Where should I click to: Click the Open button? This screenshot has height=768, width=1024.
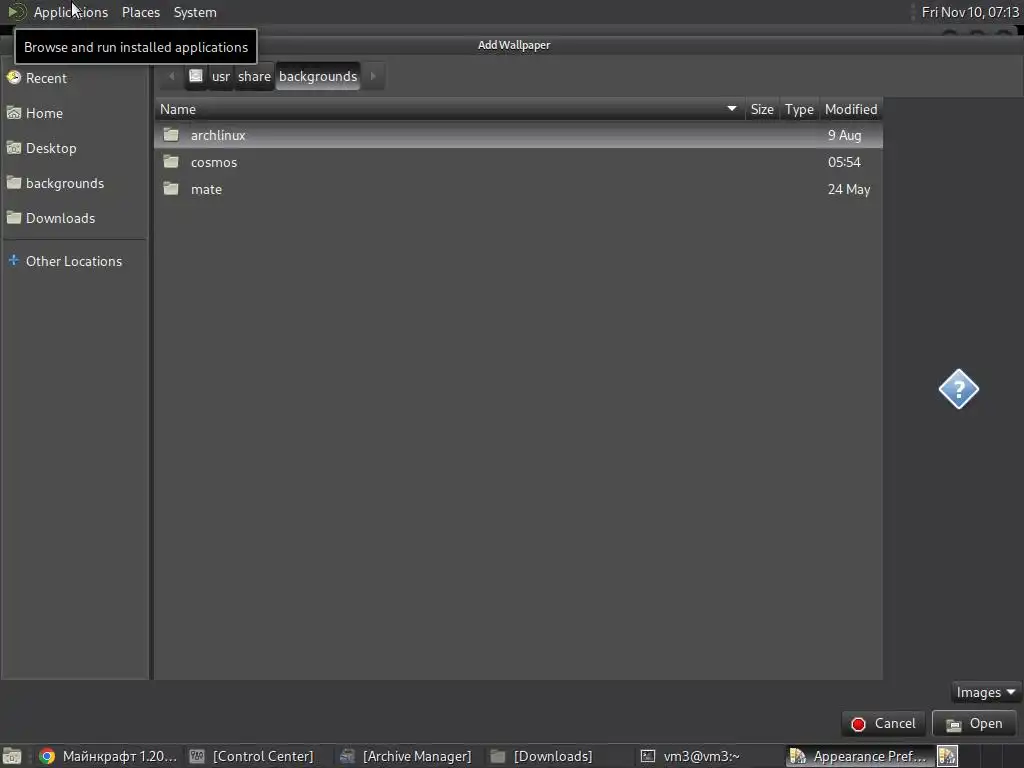(x=974, y=724)
